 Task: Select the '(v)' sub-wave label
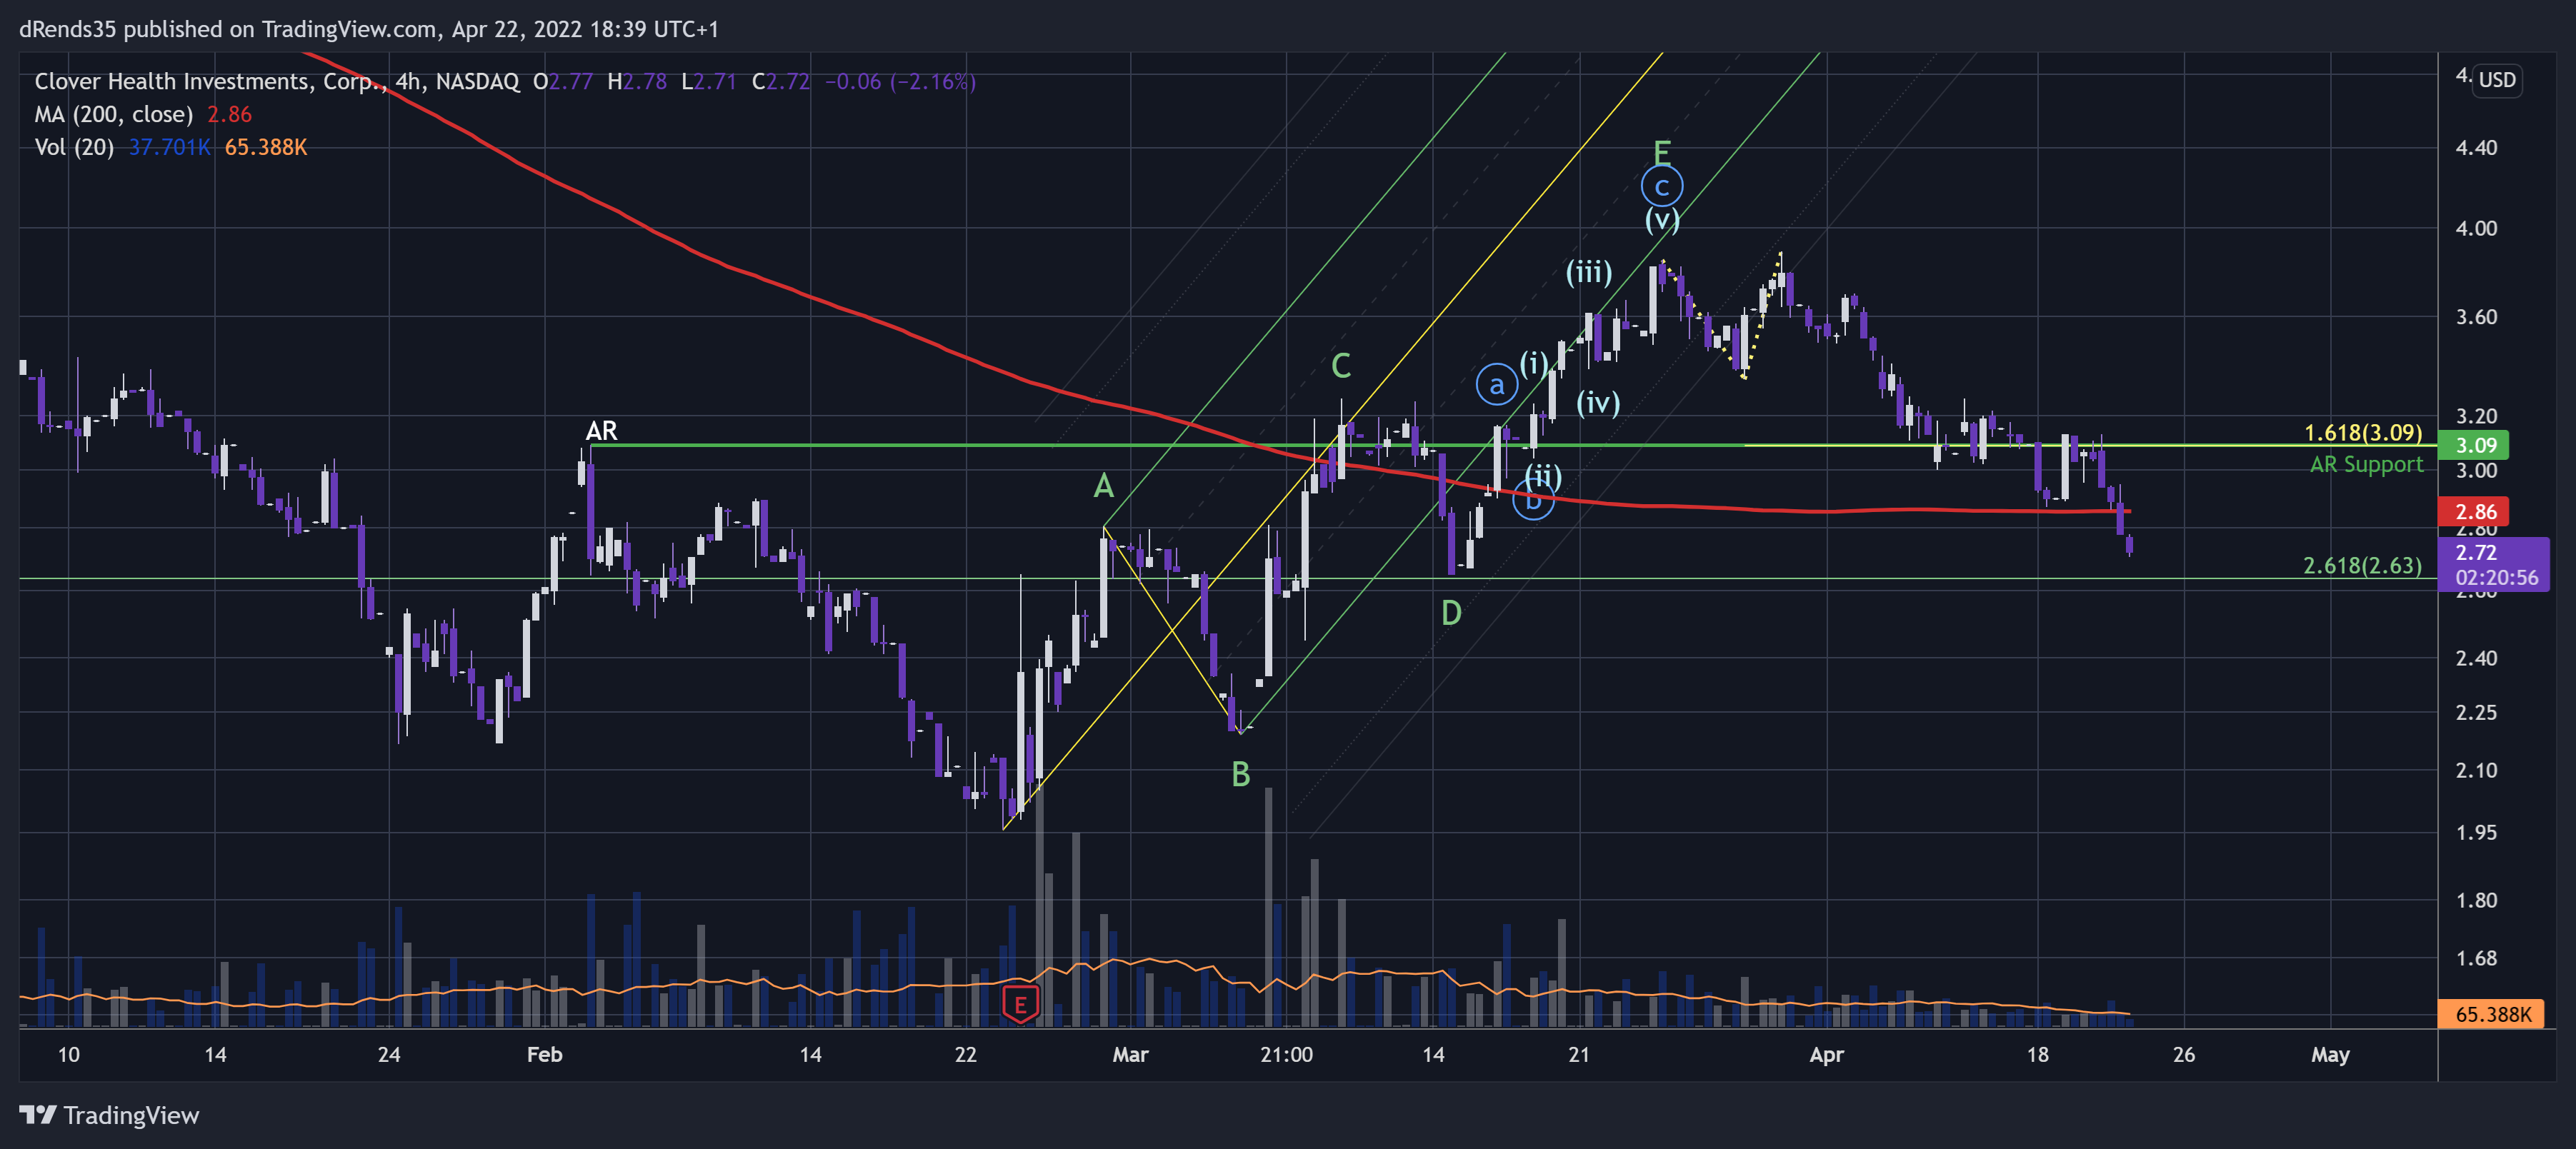[x=1662, y=219]
